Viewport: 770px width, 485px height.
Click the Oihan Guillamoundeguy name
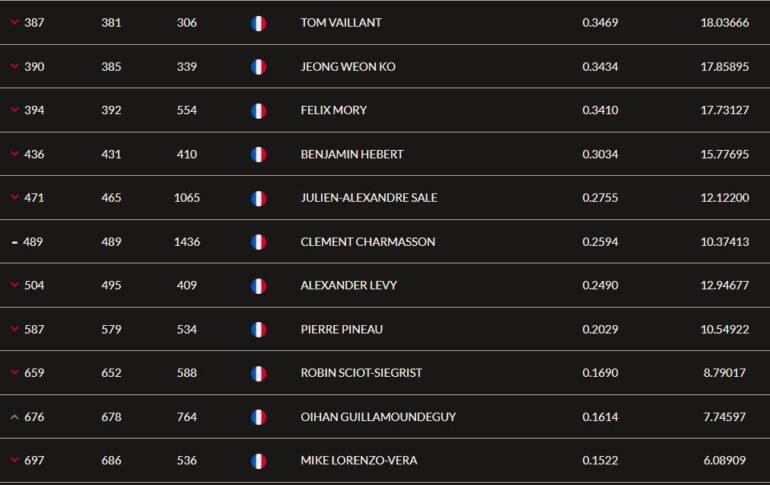pyautogui.click(x=378, y=417)
